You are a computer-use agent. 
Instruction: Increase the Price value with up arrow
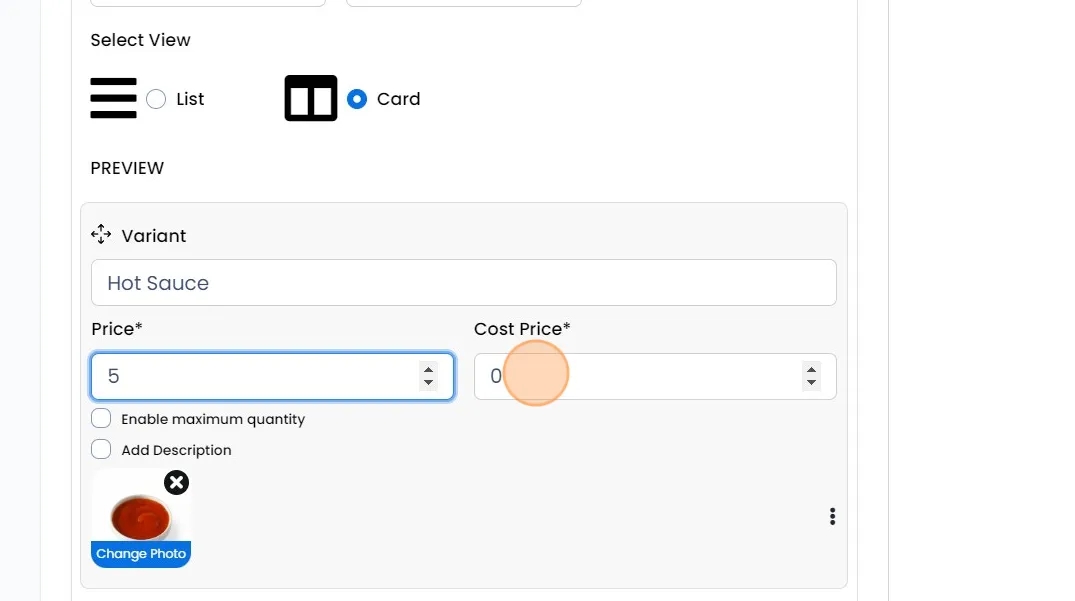pyautogui.click(x=428, y=369)
